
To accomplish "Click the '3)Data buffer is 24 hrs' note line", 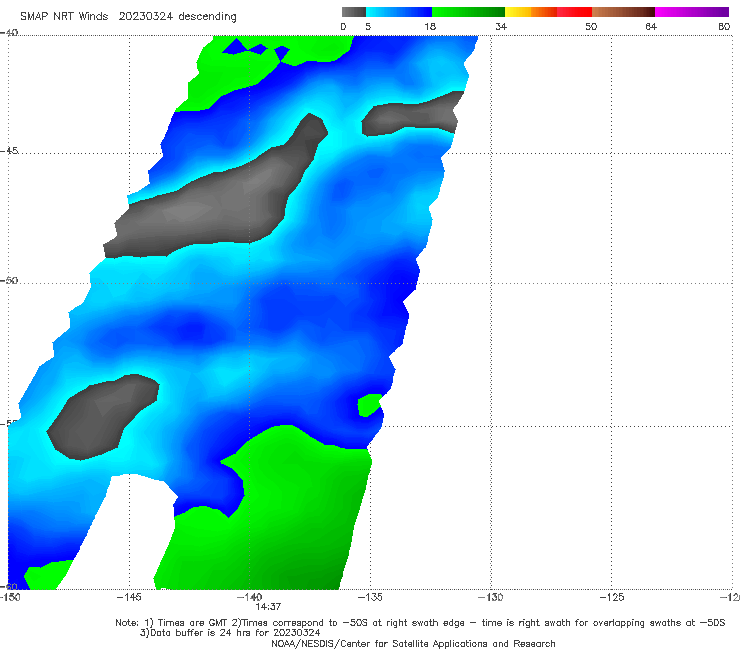I will [x=230, y=633].
